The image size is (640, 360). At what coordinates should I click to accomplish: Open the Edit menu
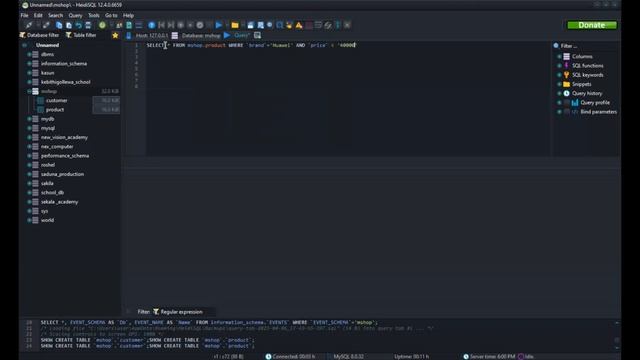pos(38,16)
